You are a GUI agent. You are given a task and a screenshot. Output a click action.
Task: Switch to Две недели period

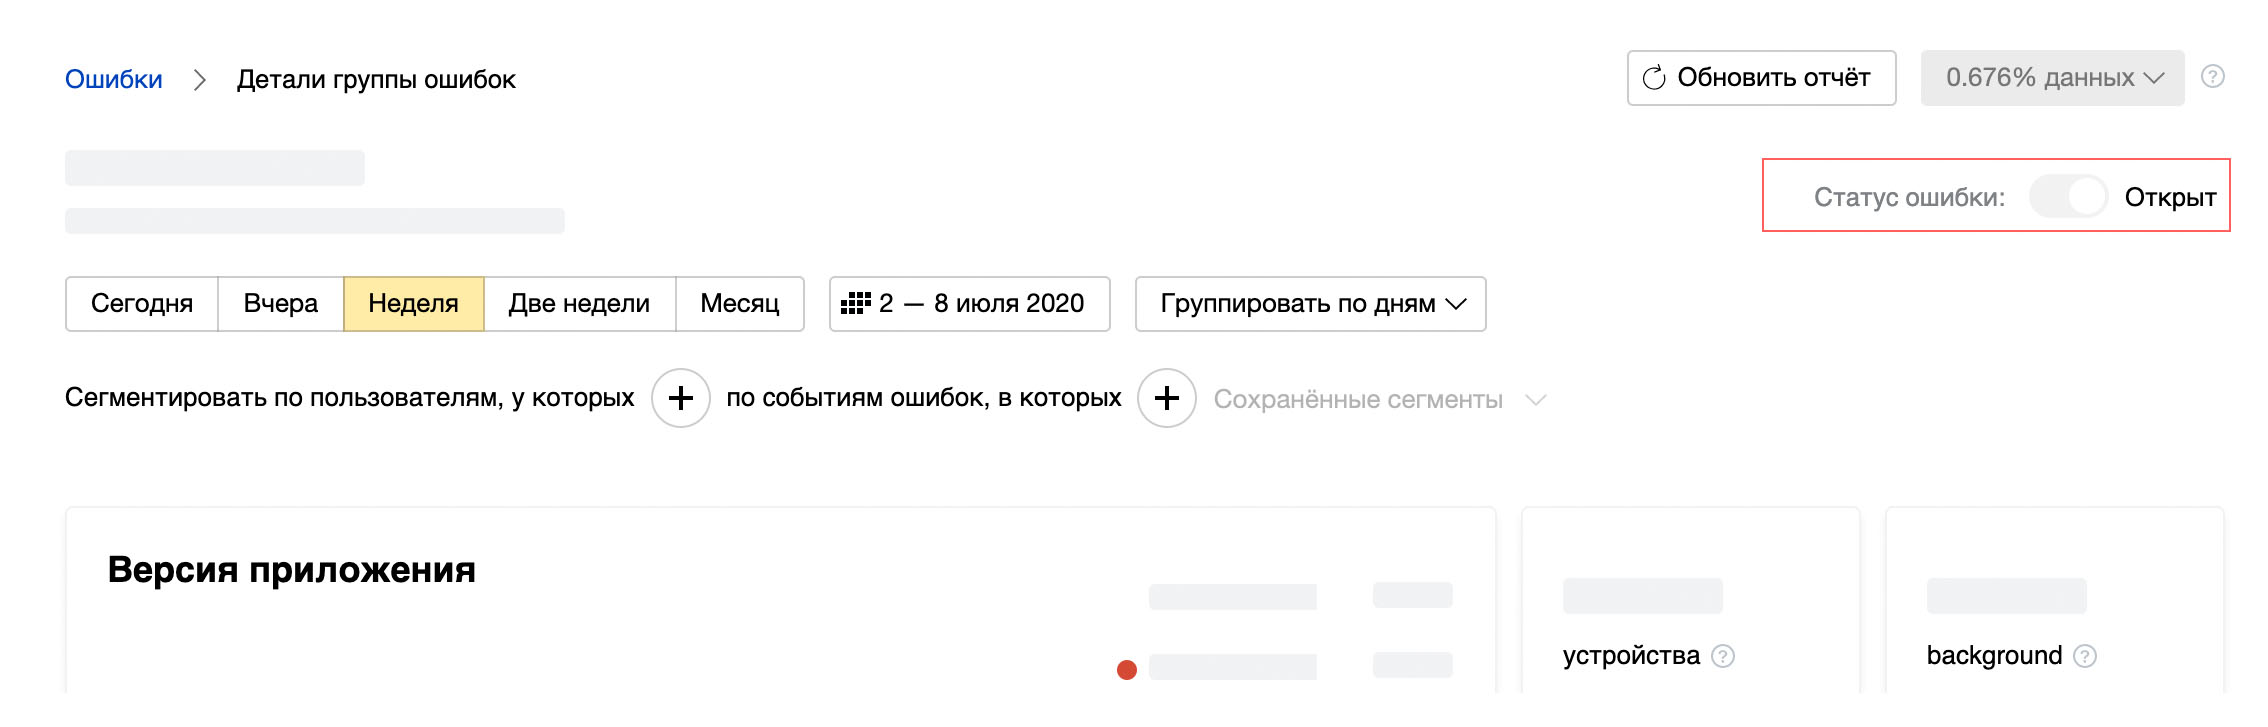click(579, 304)
